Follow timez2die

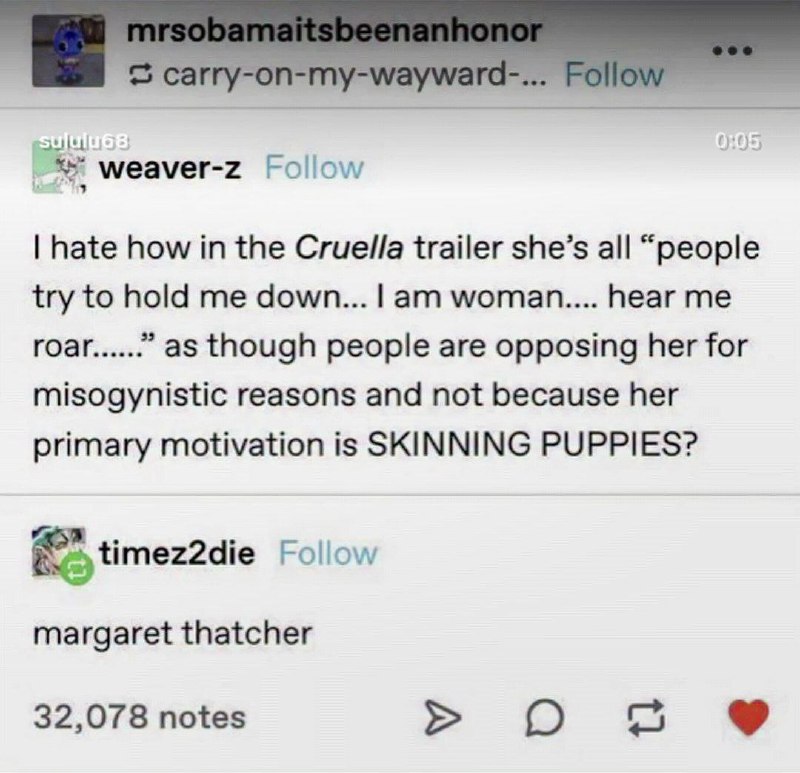coord(329,553)
